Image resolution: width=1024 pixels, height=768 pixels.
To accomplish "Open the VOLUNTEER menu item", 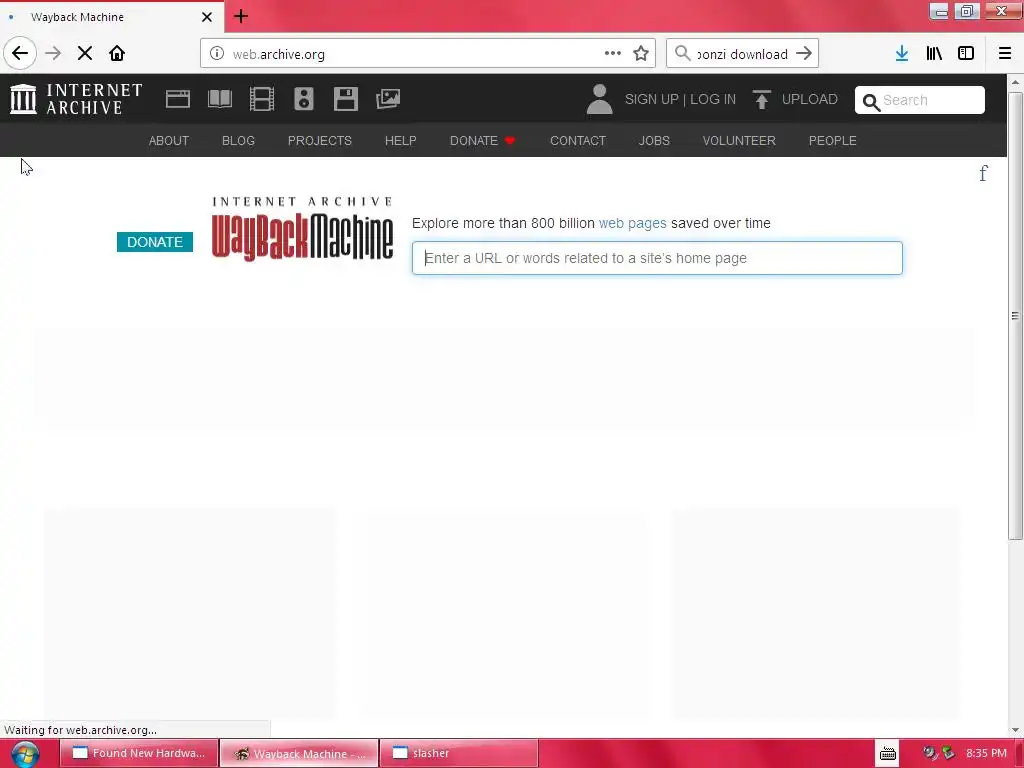I will point(739,140).
